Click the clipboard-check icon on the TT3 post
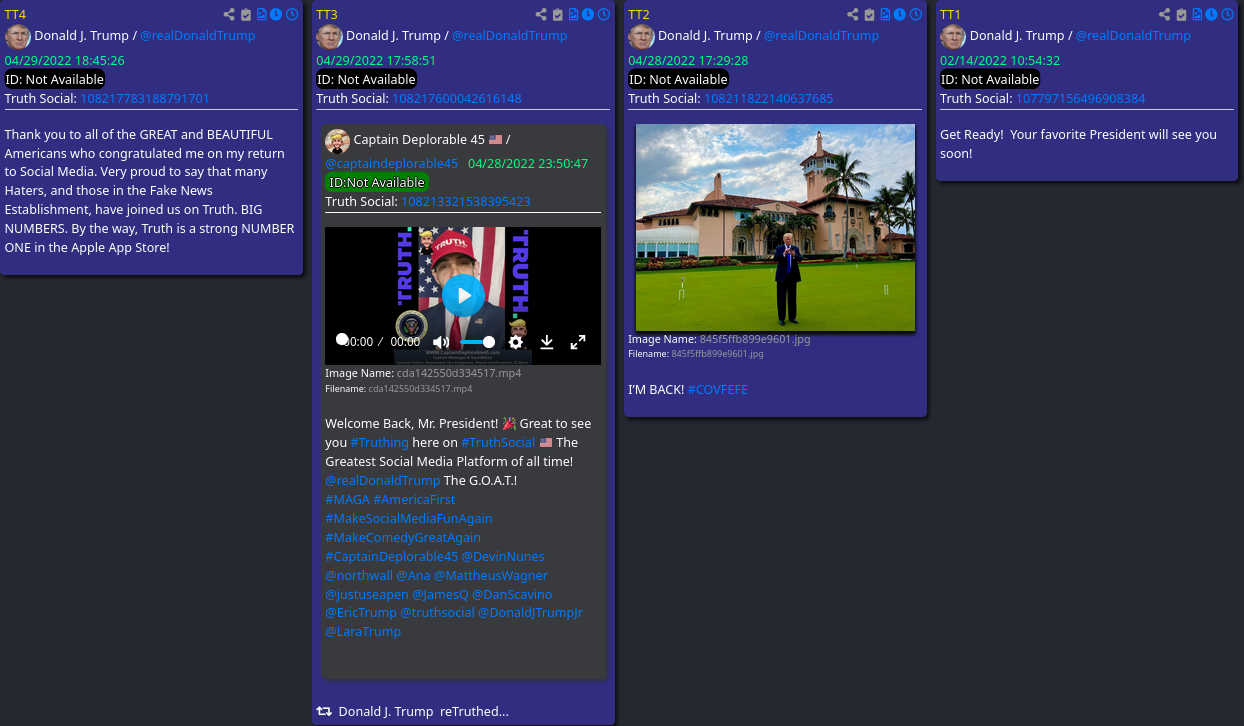Screen dimensions: 1244x726 pyautogui.click(x=558, y=15)
